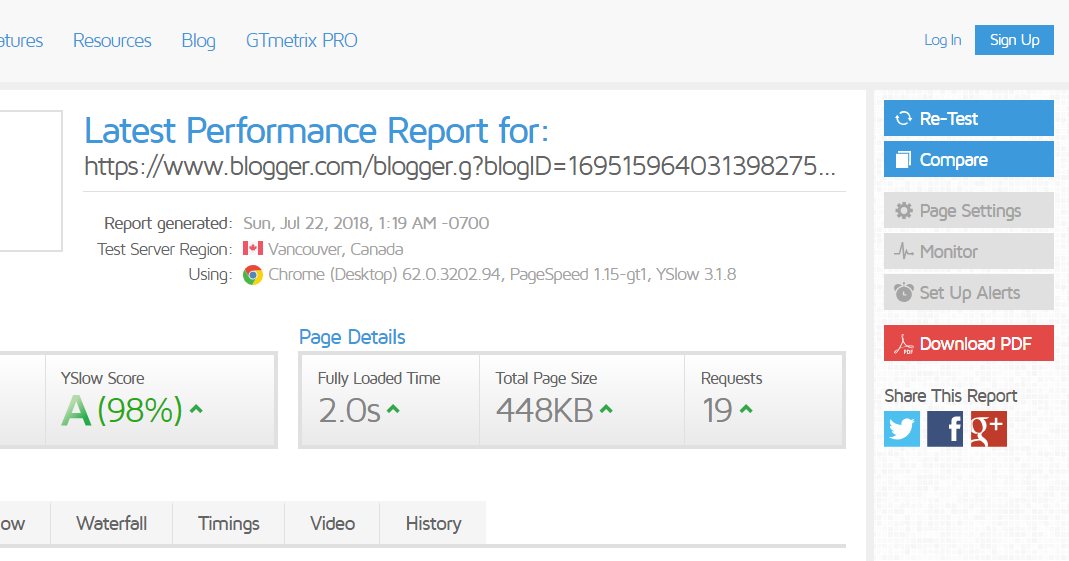
Task: Share report on Google Plus icon
Action: (x=988, y=429)
